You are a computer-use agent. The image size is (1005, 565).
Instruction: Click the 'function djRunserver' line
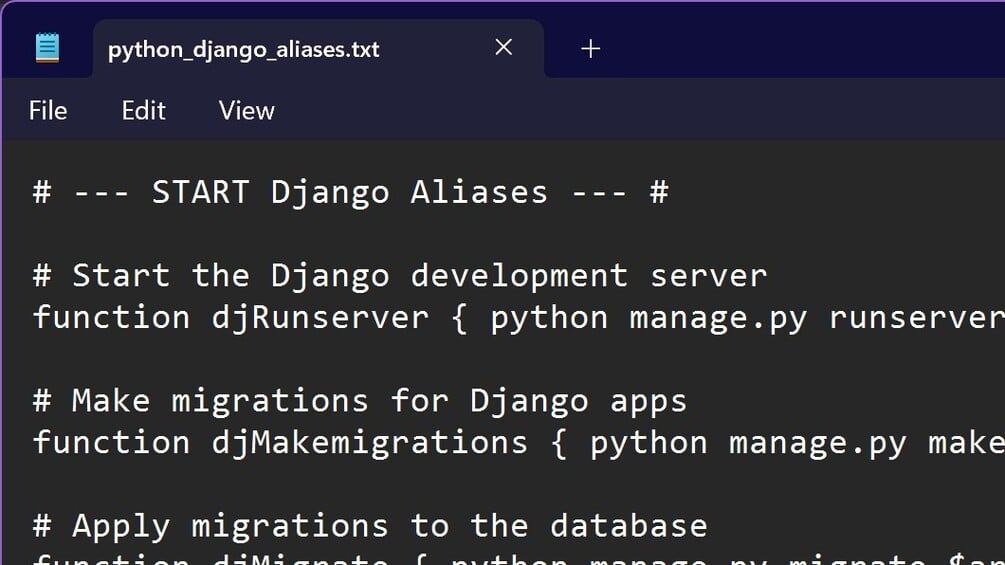[x=519, y=318]
